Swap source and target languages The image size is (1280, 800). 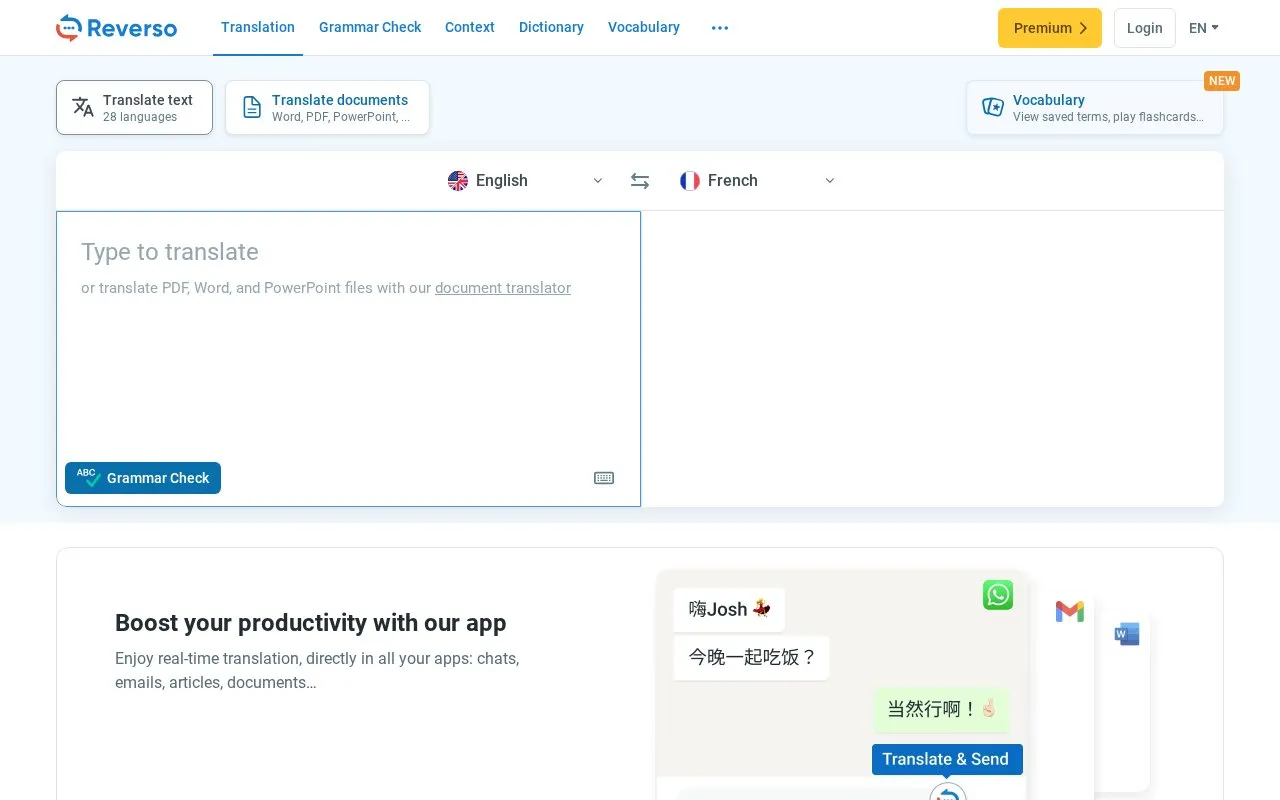(640, 181)
